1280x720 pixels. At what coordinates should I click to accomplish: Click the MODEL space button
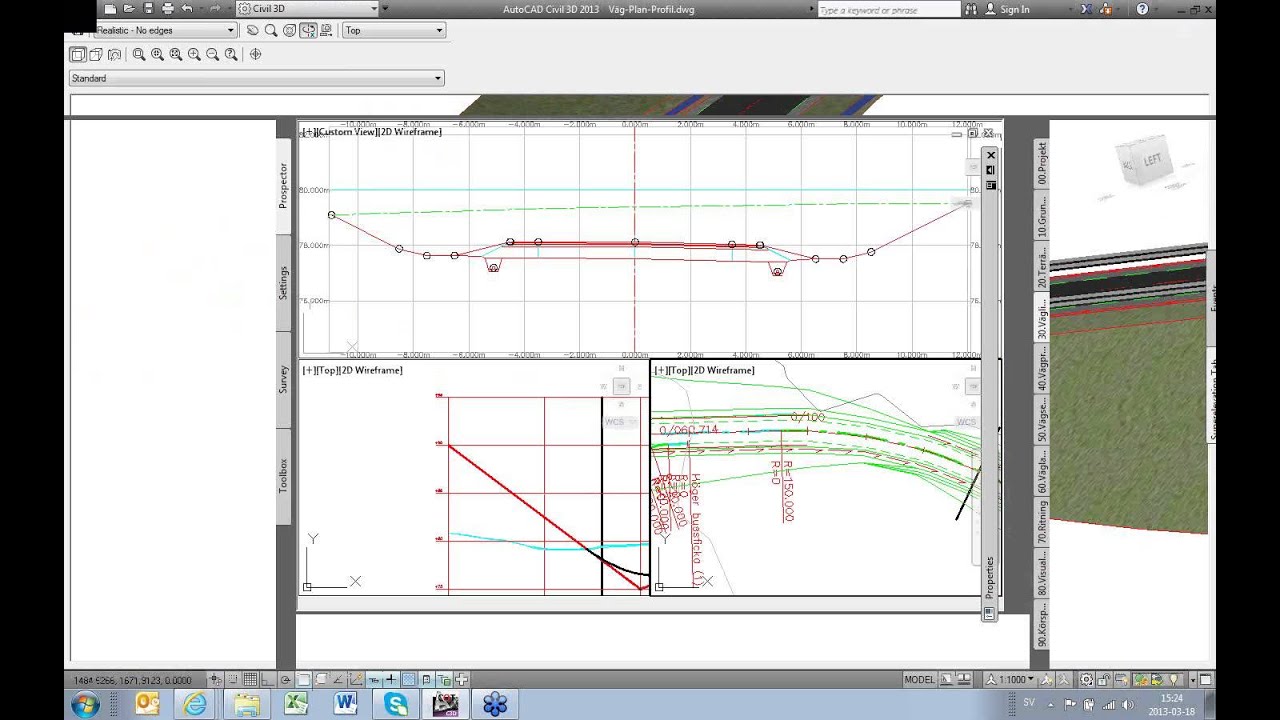pos(919,680)
